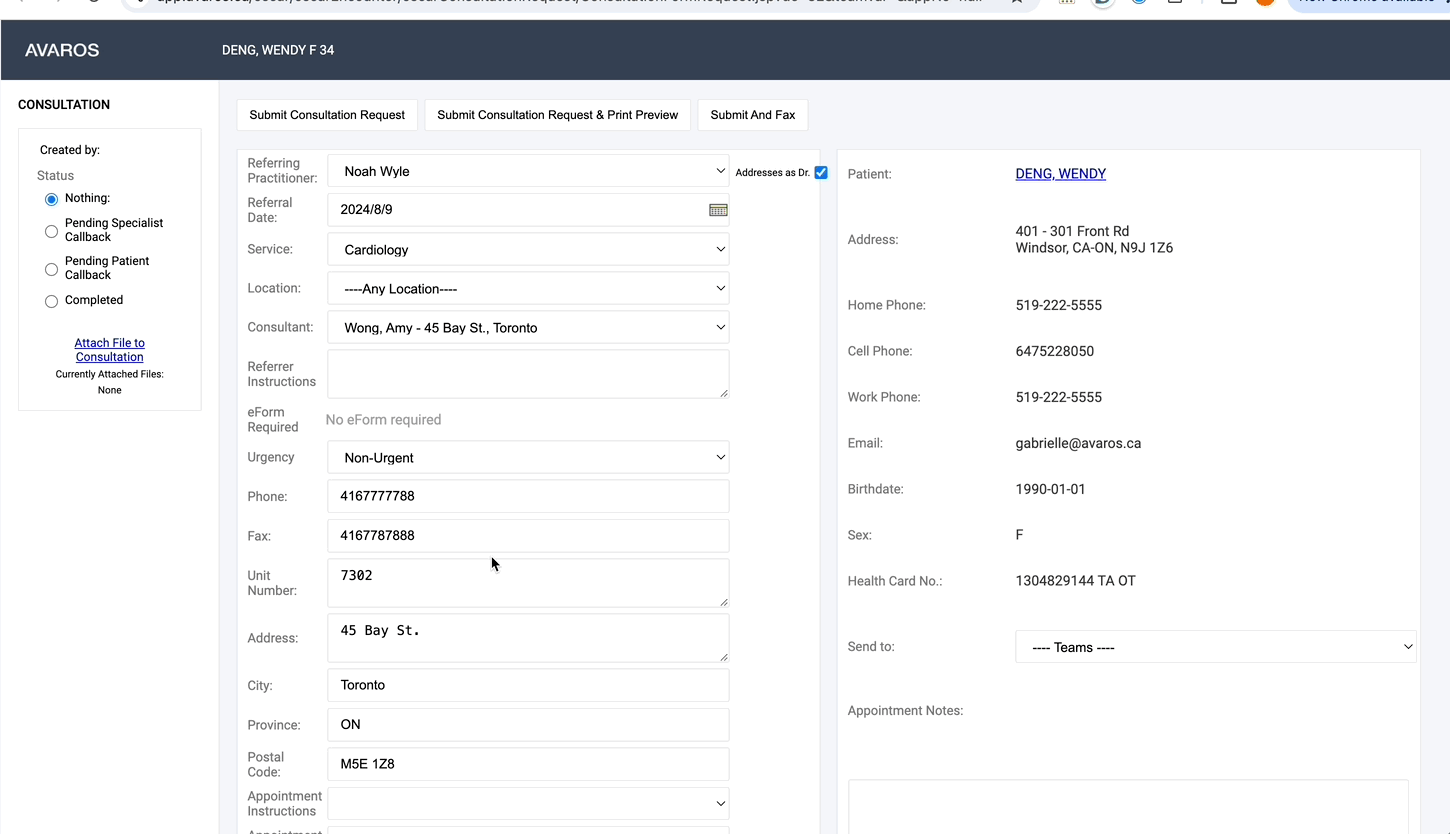
Task: Focus the Fax field with 4167787888
Action: [528, 535]
